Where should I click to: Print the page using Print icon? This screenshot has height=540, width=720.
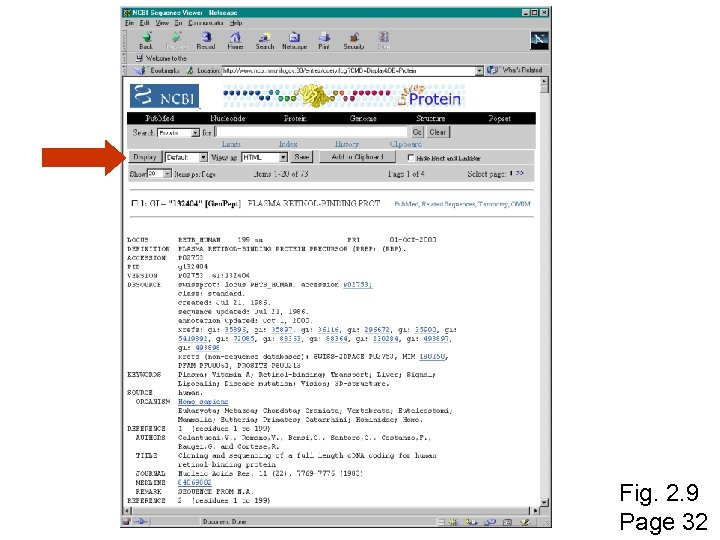324,40
